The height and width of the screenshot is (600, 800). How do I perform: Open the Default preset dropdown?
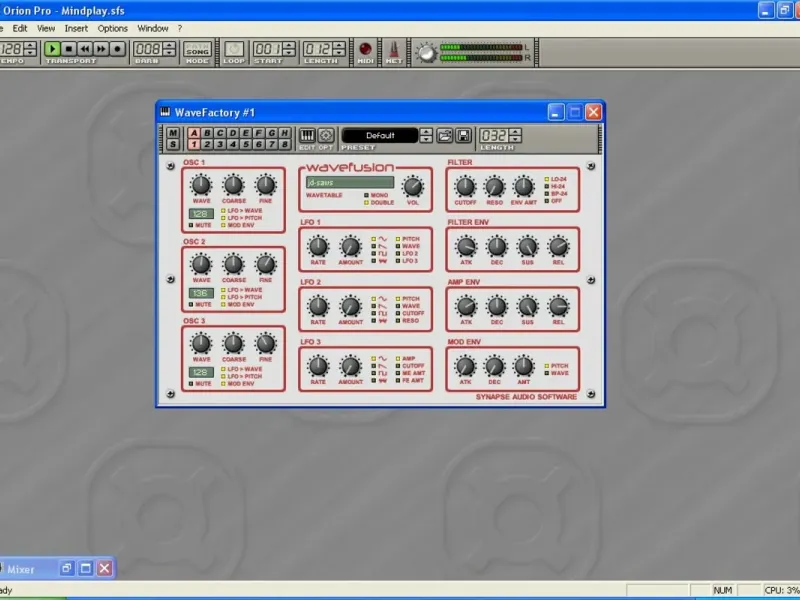(x=380, y=135)
